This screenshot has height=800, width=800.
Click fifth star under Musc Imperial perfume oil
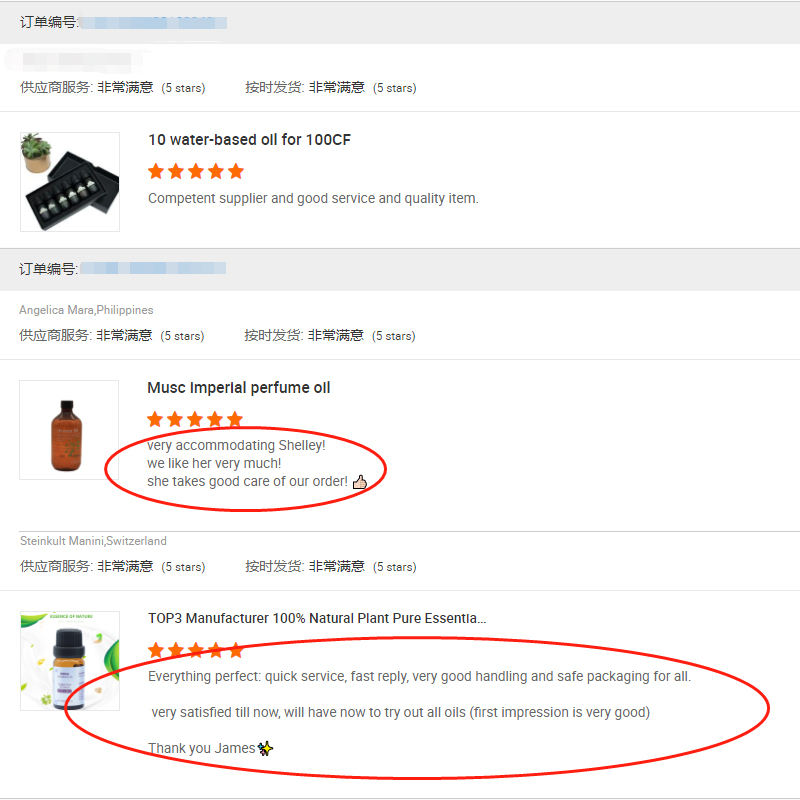(x=235, y=419)
